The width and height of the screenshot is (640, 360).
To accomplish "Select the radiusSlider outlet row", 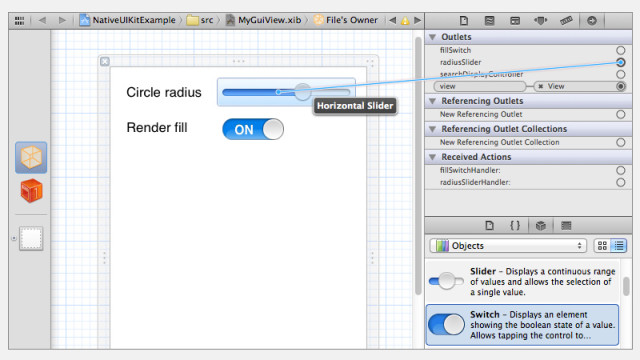I will pos(528,62).
